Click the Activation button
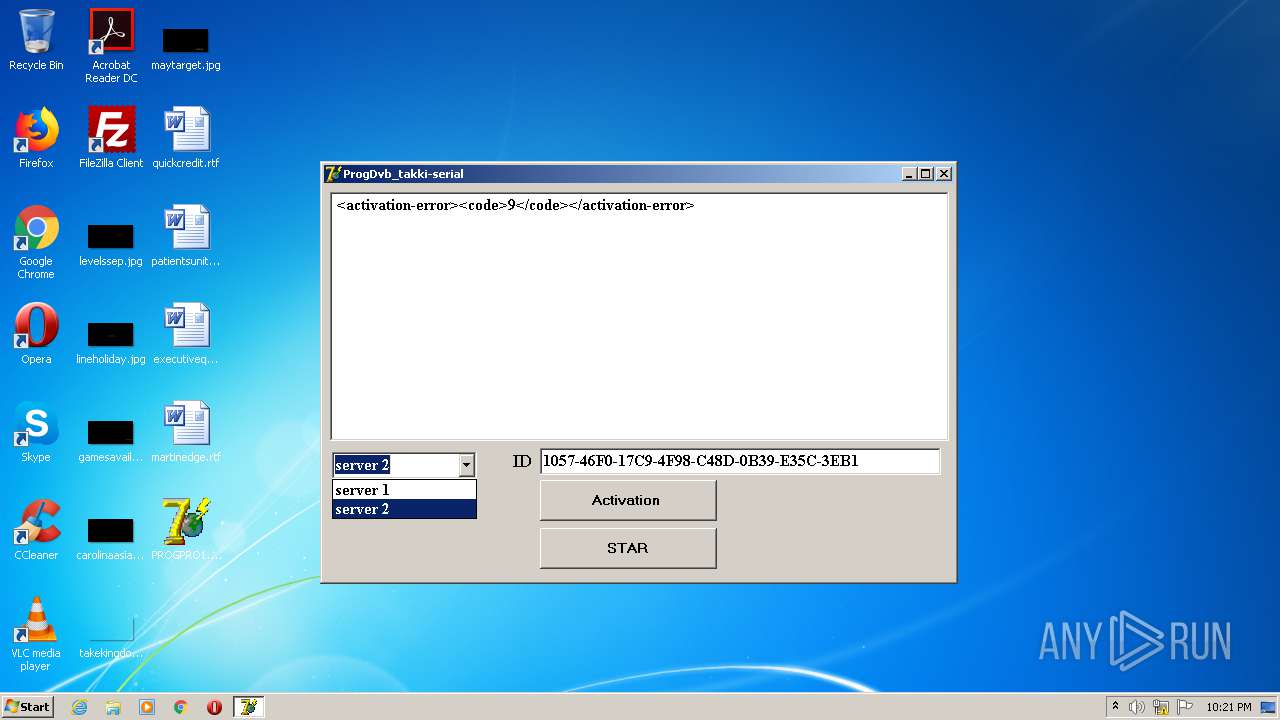 pos(628,500)
